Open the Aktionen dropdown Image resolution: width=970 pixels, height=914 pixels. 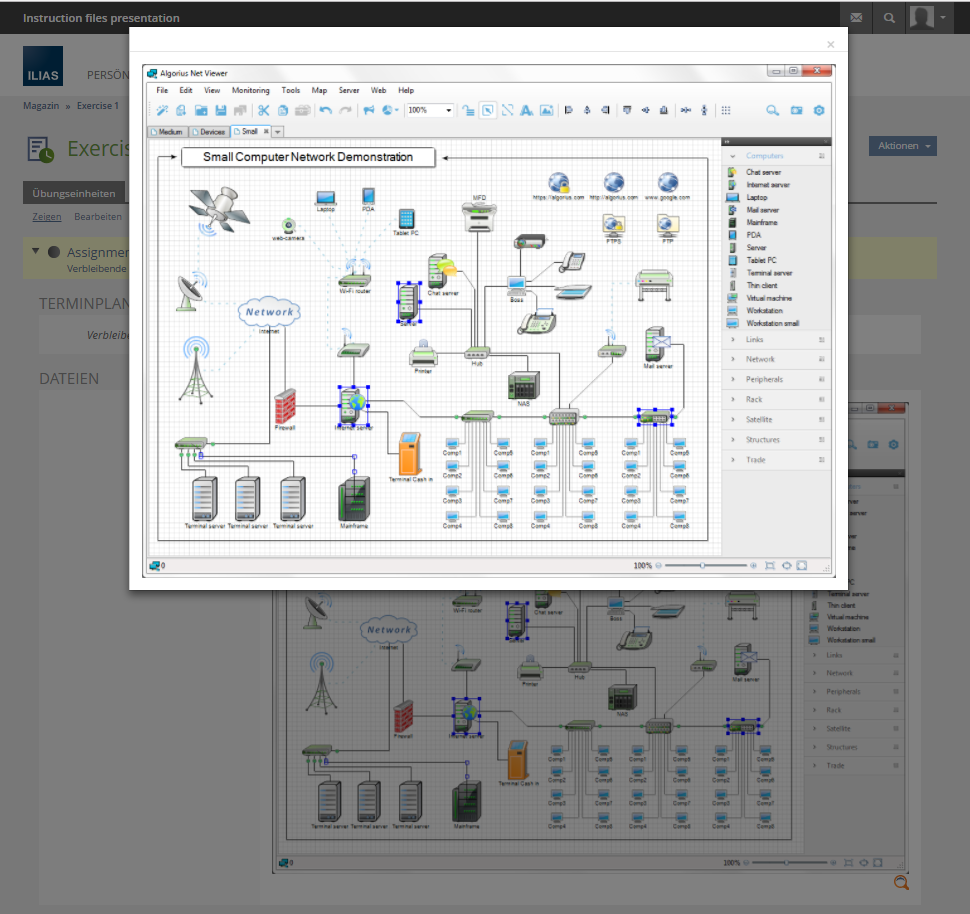coord(903,146)
